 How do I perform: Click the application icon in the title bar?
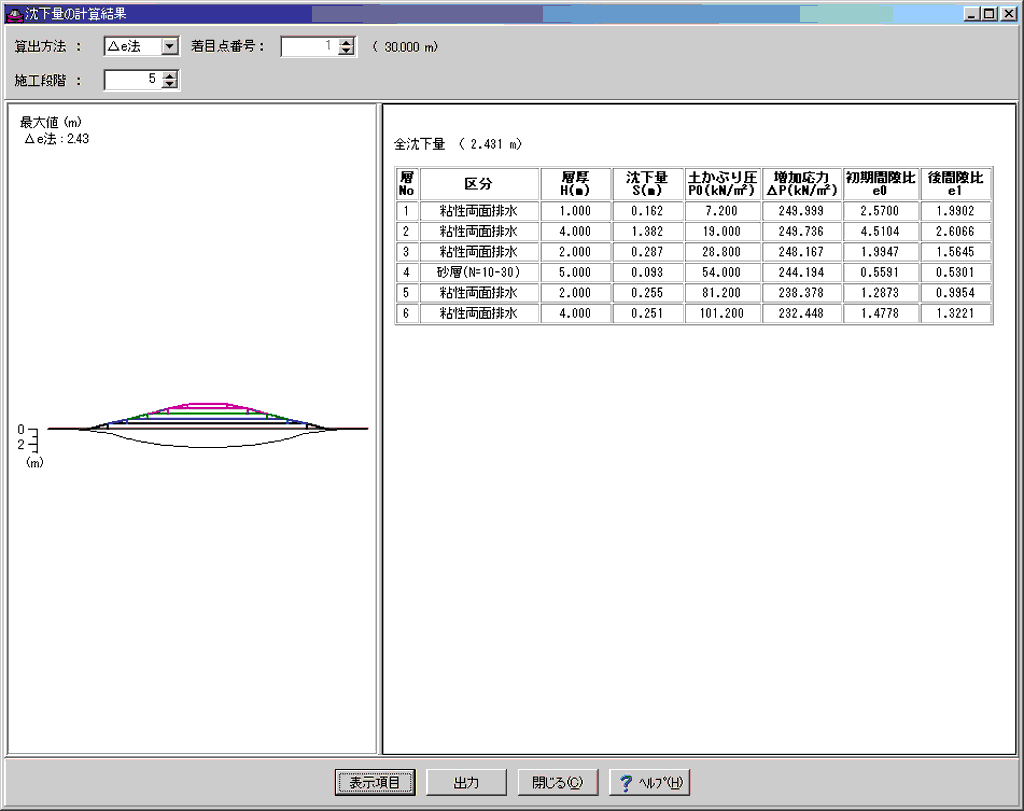tap(14, 14)
